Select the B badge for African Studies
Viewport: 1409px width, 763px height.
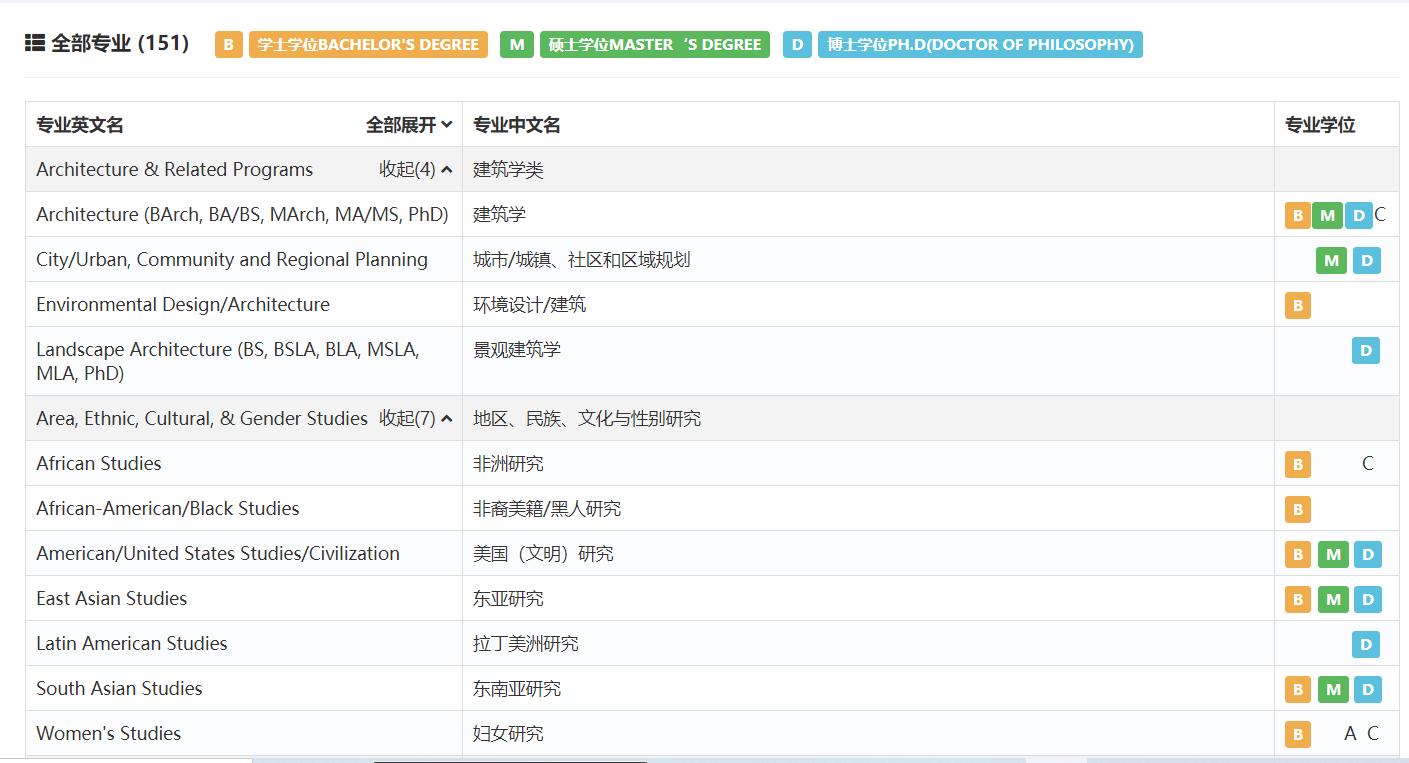[1297, 464]
